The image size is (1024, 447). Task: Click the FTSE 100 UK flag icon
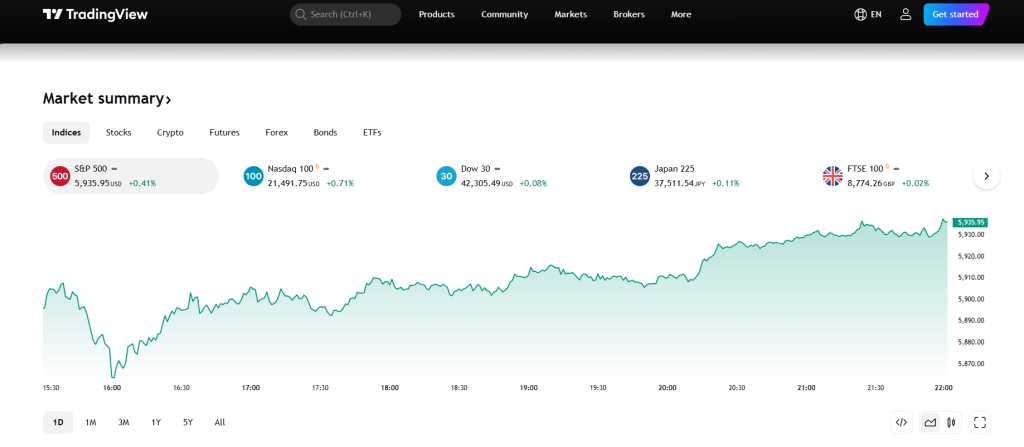832,176
